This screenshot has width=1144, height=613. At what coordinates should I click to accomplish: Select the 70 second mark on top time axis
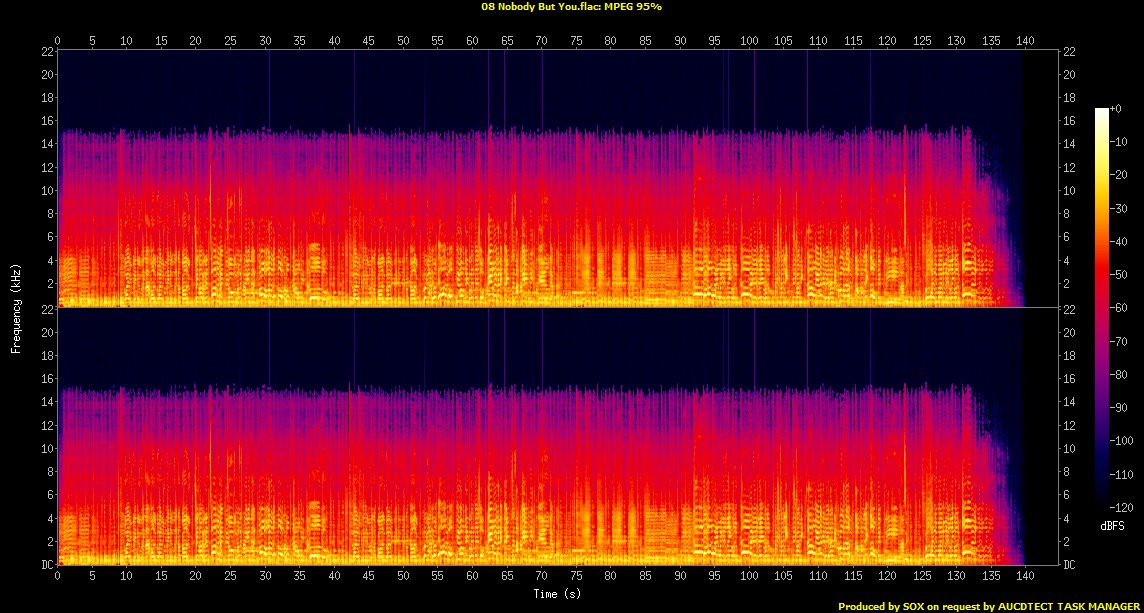[x=541, y=41]
